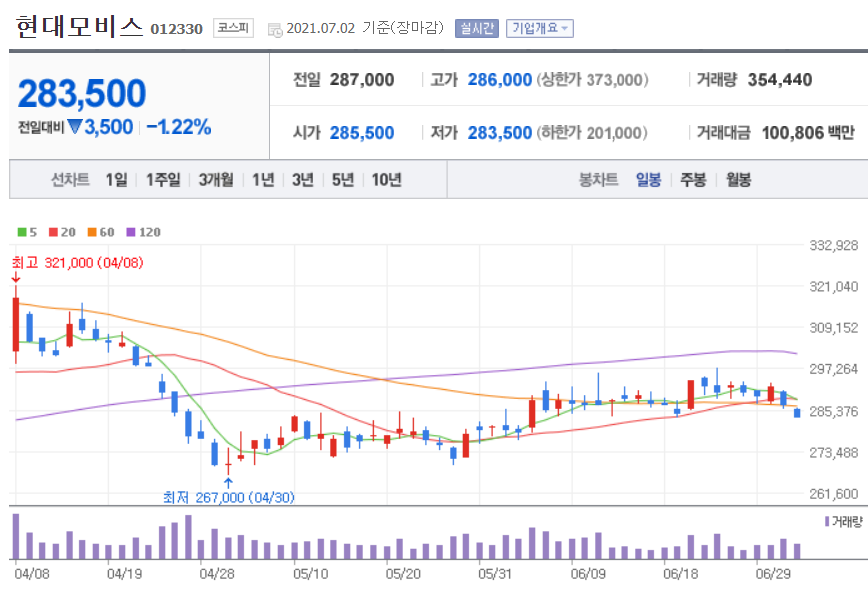Switch to the 월봉 candlestick chart
The height and width of the screenshot is (591, 868).
coord(738,179)
